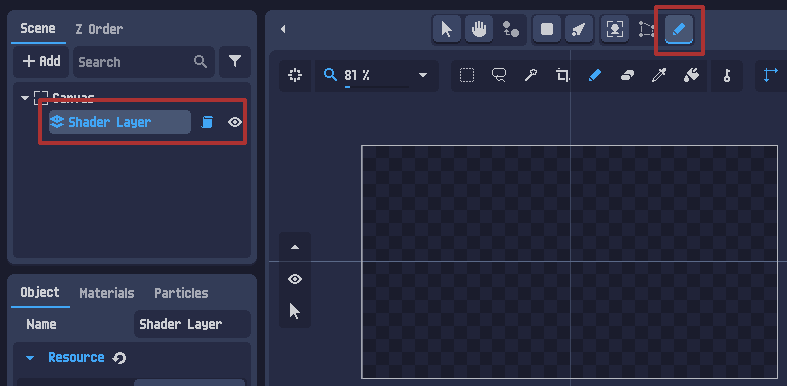Select the arrow pointer tool in top toolbar
This screenshot has width=787, height=386.
pyautogui.click(x=446, y=29)
